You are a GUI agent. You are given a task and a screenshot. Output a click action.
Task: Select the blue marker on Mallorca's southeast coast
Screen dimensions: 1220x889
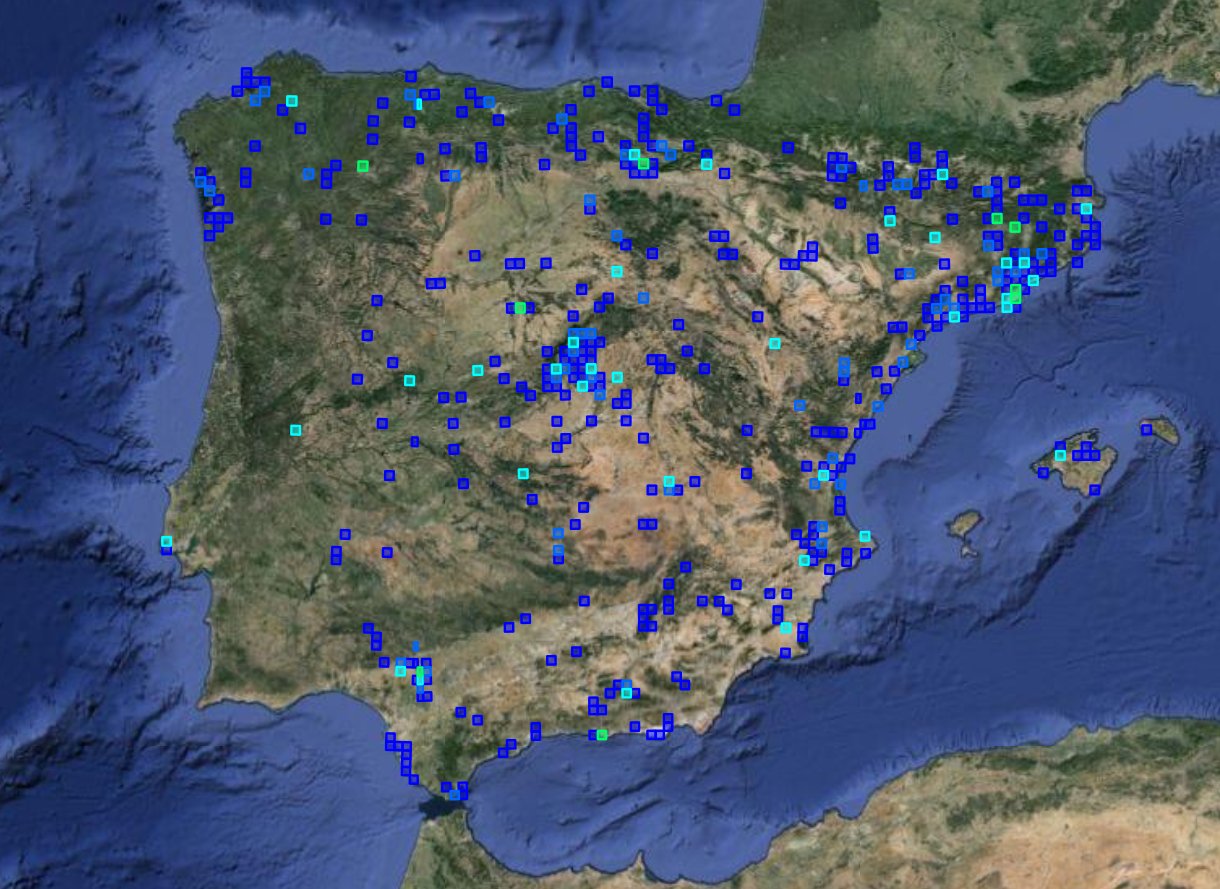1095,490
